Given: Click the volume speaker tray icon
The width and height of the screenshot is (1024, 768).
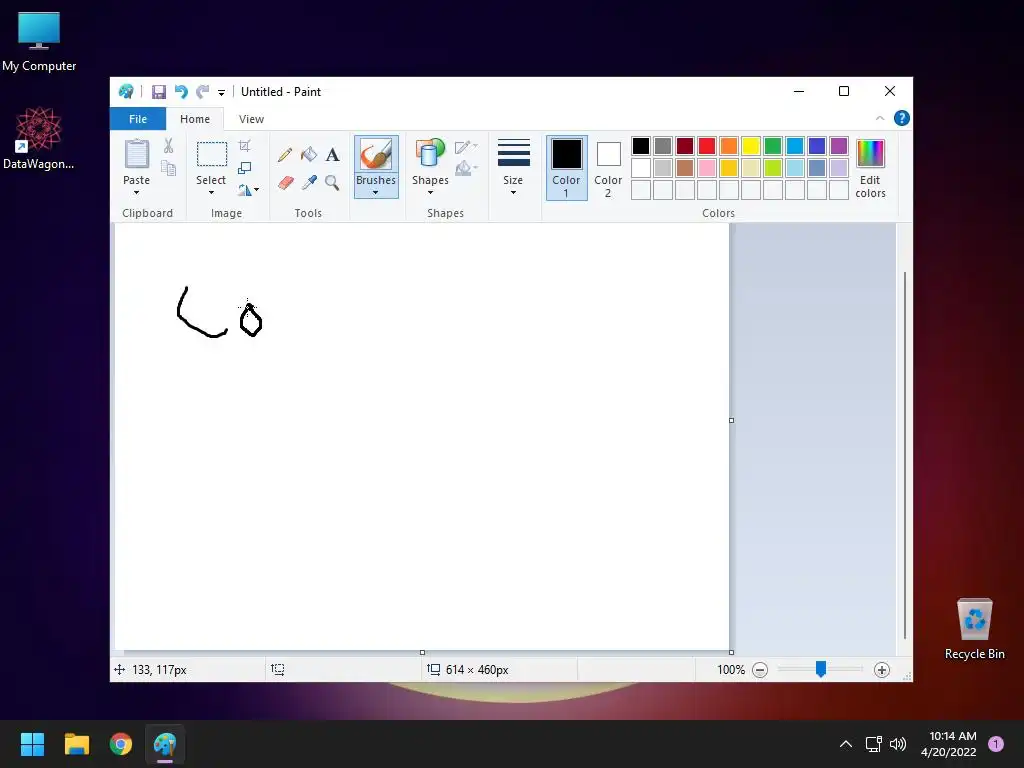Looking at the screenshot, I should click(898, 744).
